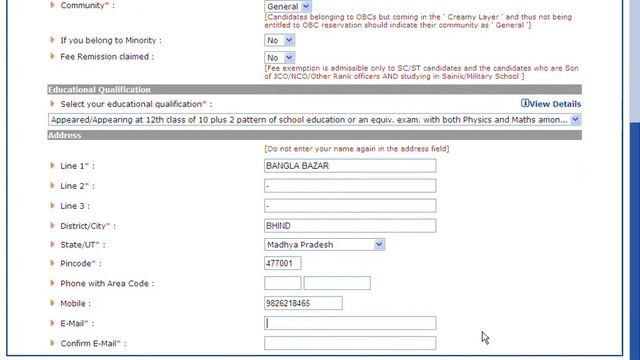This screenshot has width=640, height=360.
Task: Open the Minority dropdown set to No
Action: [280, 40]
